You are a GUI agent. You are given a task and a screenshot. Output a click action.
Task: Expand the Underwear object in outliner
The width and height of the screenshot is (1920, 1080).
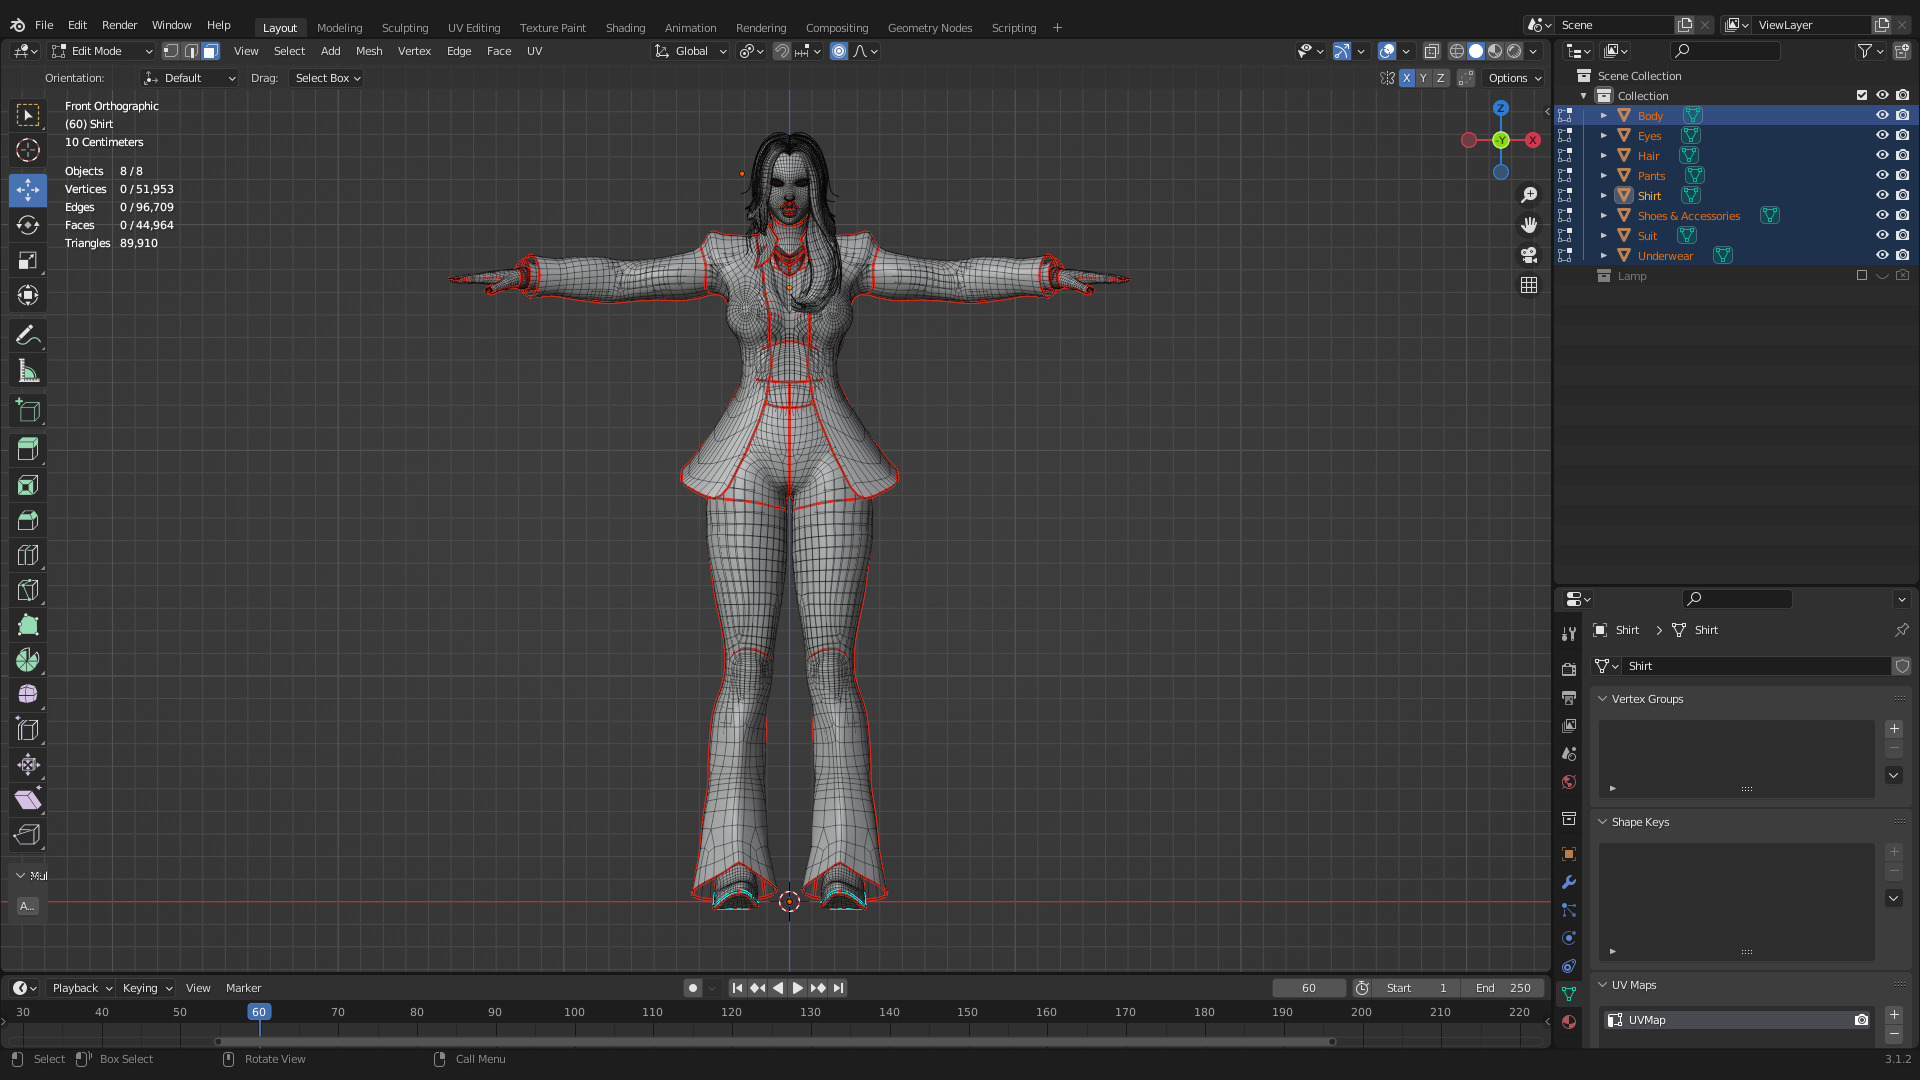click(1604, 255)
